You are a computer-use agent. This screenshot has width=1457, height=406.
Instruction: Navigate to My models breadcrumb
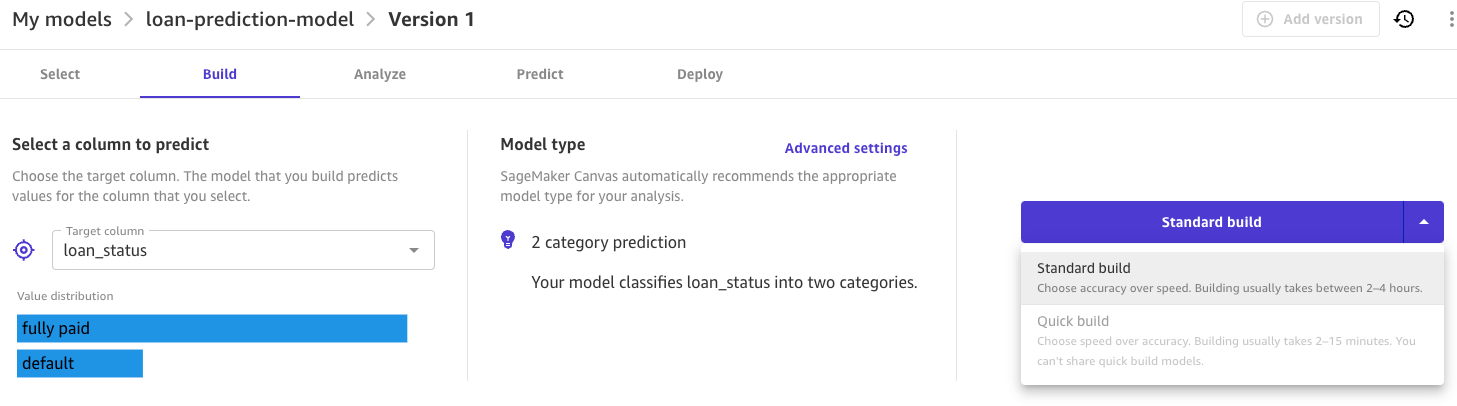[x=62, y=19]
